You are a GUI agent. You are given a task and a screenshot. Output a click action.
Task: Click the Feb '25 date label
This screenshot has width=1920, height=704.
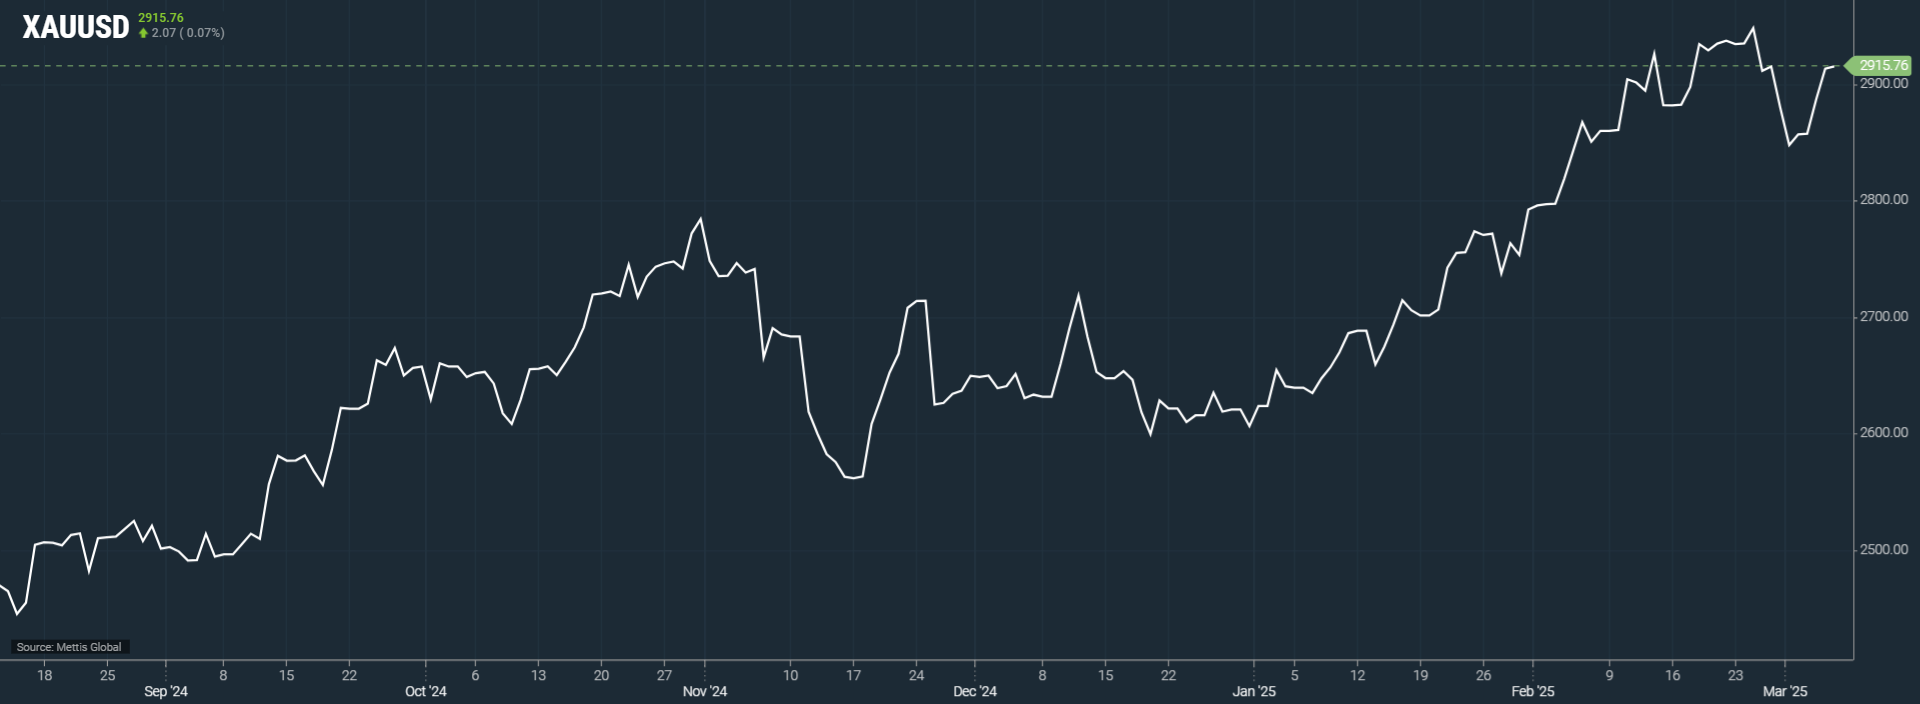[1533, 691]
